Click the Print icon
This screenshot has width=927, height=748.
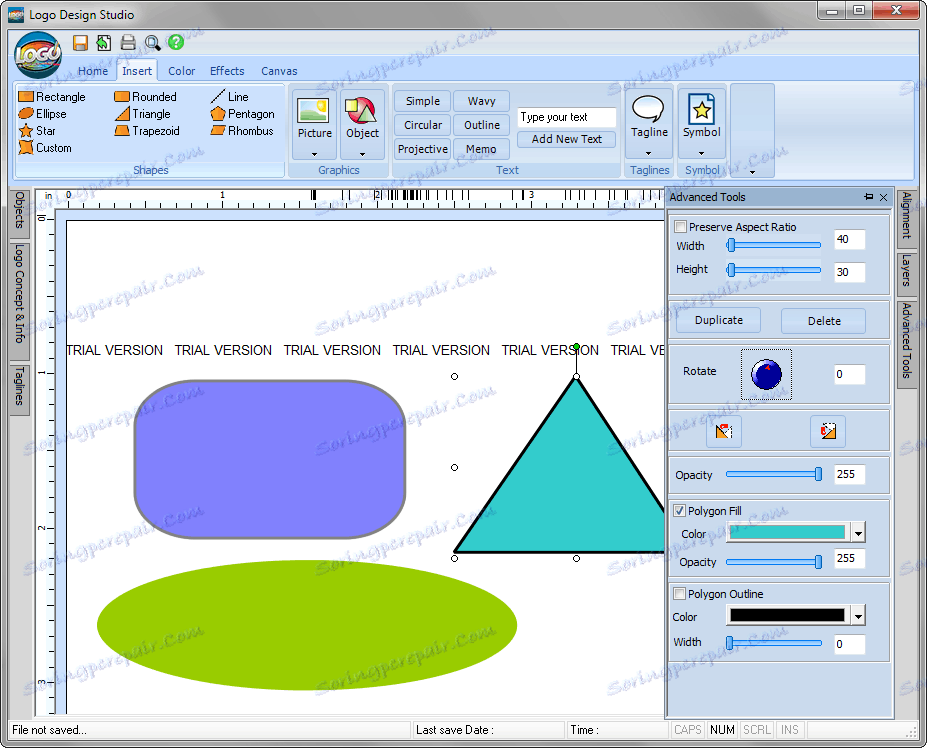pos(128,43)
